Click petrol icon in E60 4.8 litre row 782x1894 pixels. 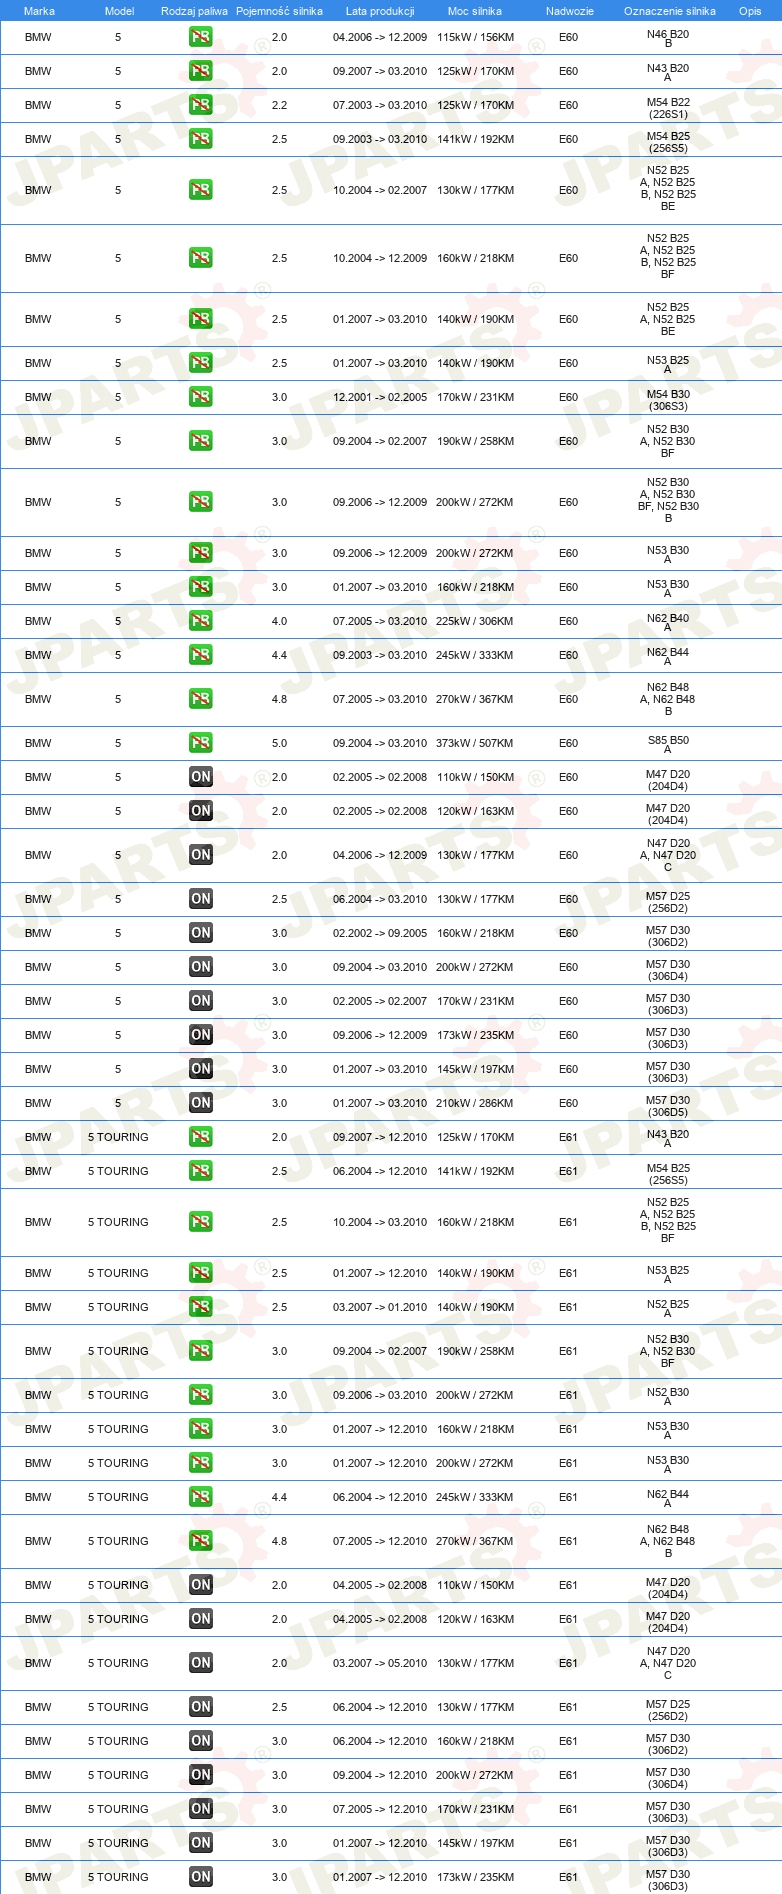click(201, 699)
